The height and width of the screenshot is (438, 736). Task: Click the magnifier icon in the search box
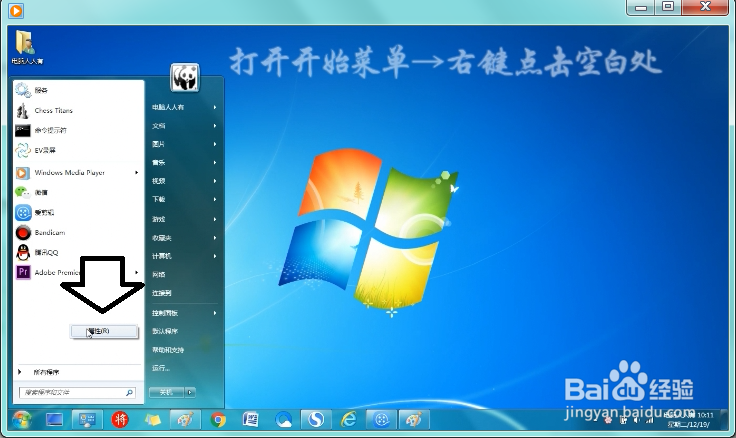(x=129, y=392)
